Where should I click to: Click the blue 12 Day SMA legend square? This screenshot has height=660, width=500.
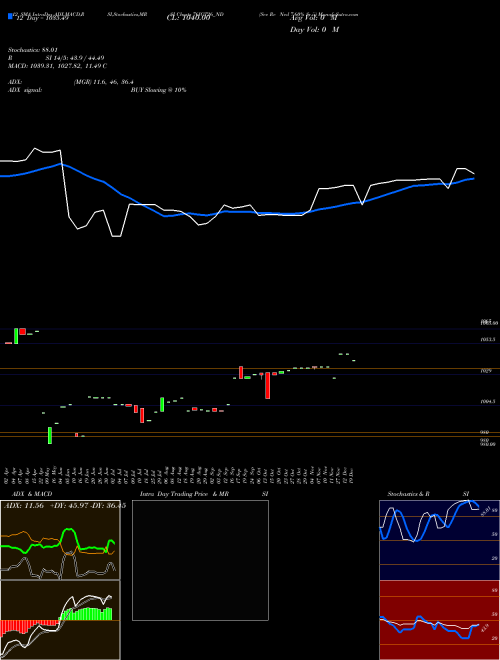tap(10, 16)
